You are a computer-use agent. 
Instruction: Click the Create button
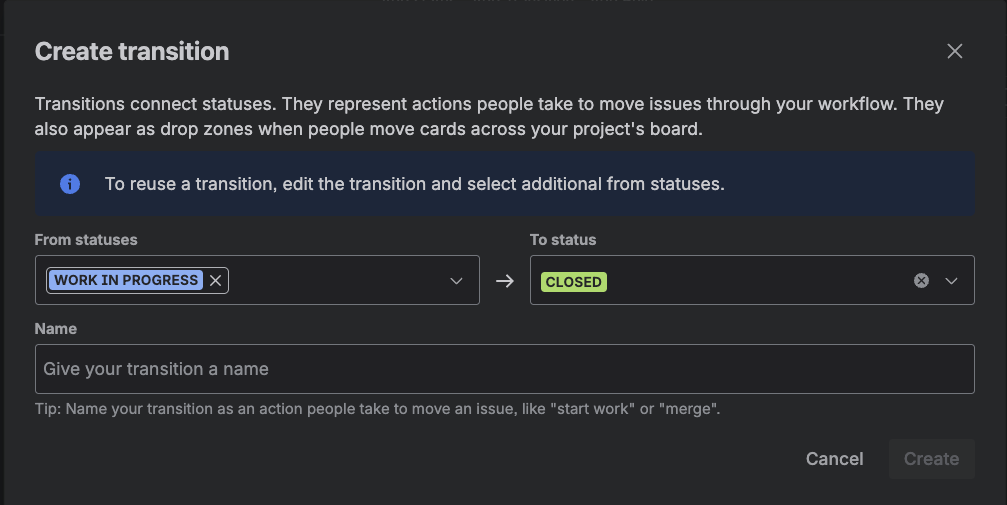[x=931, y=459]
